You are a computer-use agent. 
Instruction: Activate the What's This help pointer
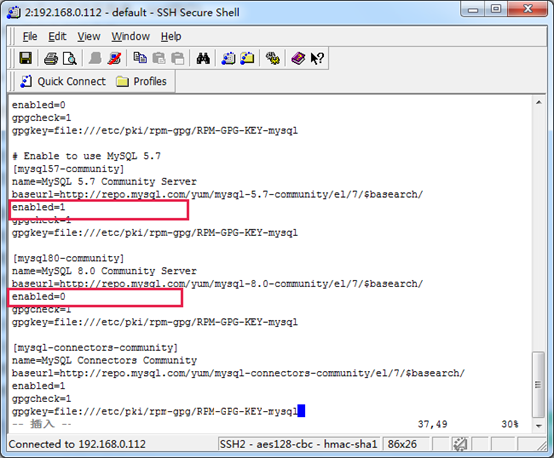tap(317, 58)
